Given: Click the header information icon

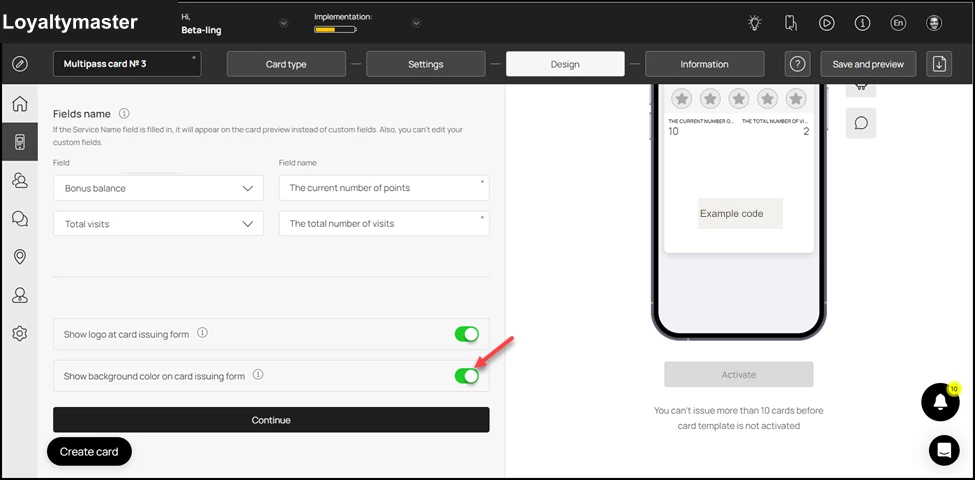Looking at the screenshot, I should pyautogui.click(x=862, y=23).
